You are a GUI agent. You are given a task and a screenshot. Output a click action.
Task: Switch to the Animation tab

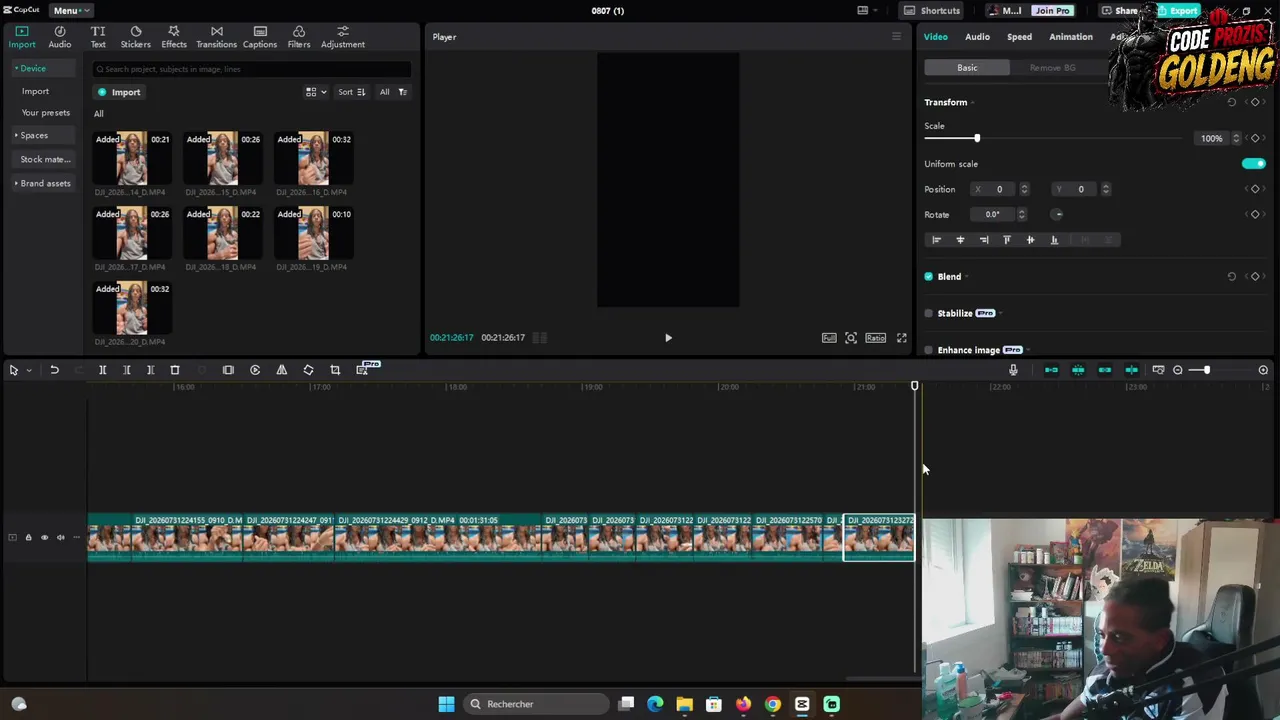(x=1071, y=37)
